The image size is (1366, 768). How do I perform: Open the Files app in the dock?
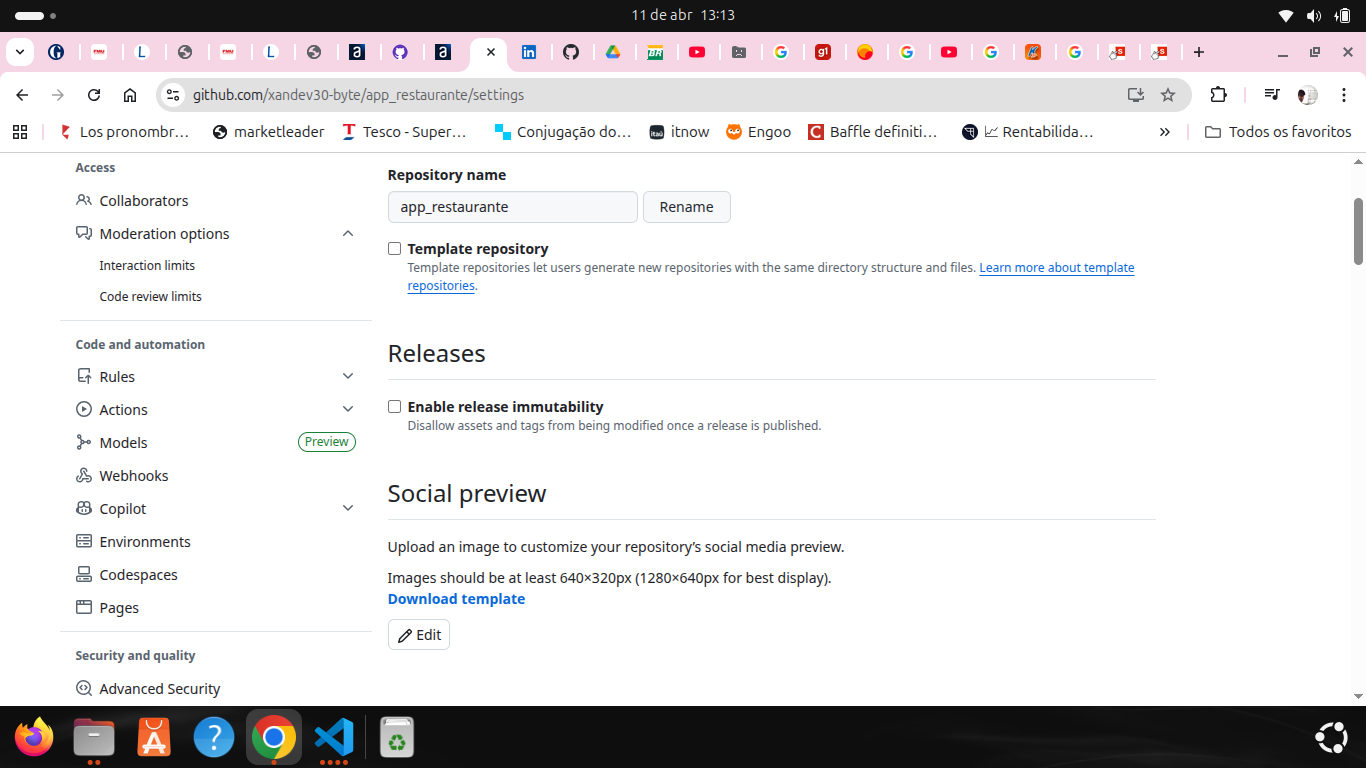94,738
